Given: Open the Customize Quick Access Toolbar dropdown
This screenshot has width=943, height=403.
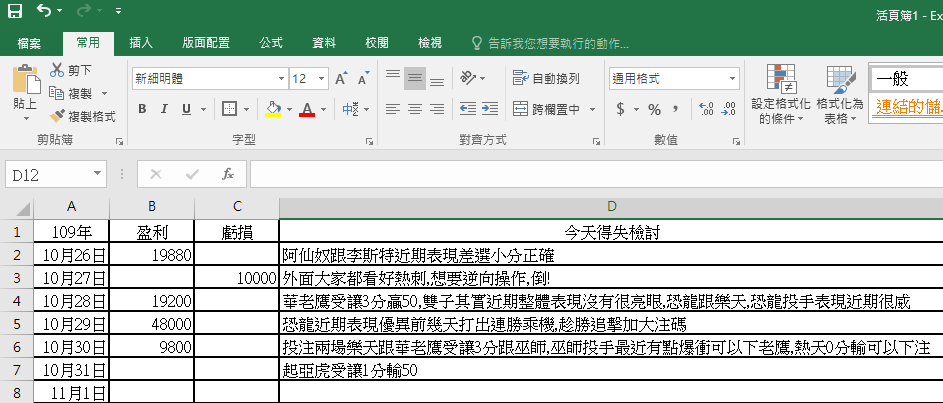Looking at the screenshot, I should (118, 11).
